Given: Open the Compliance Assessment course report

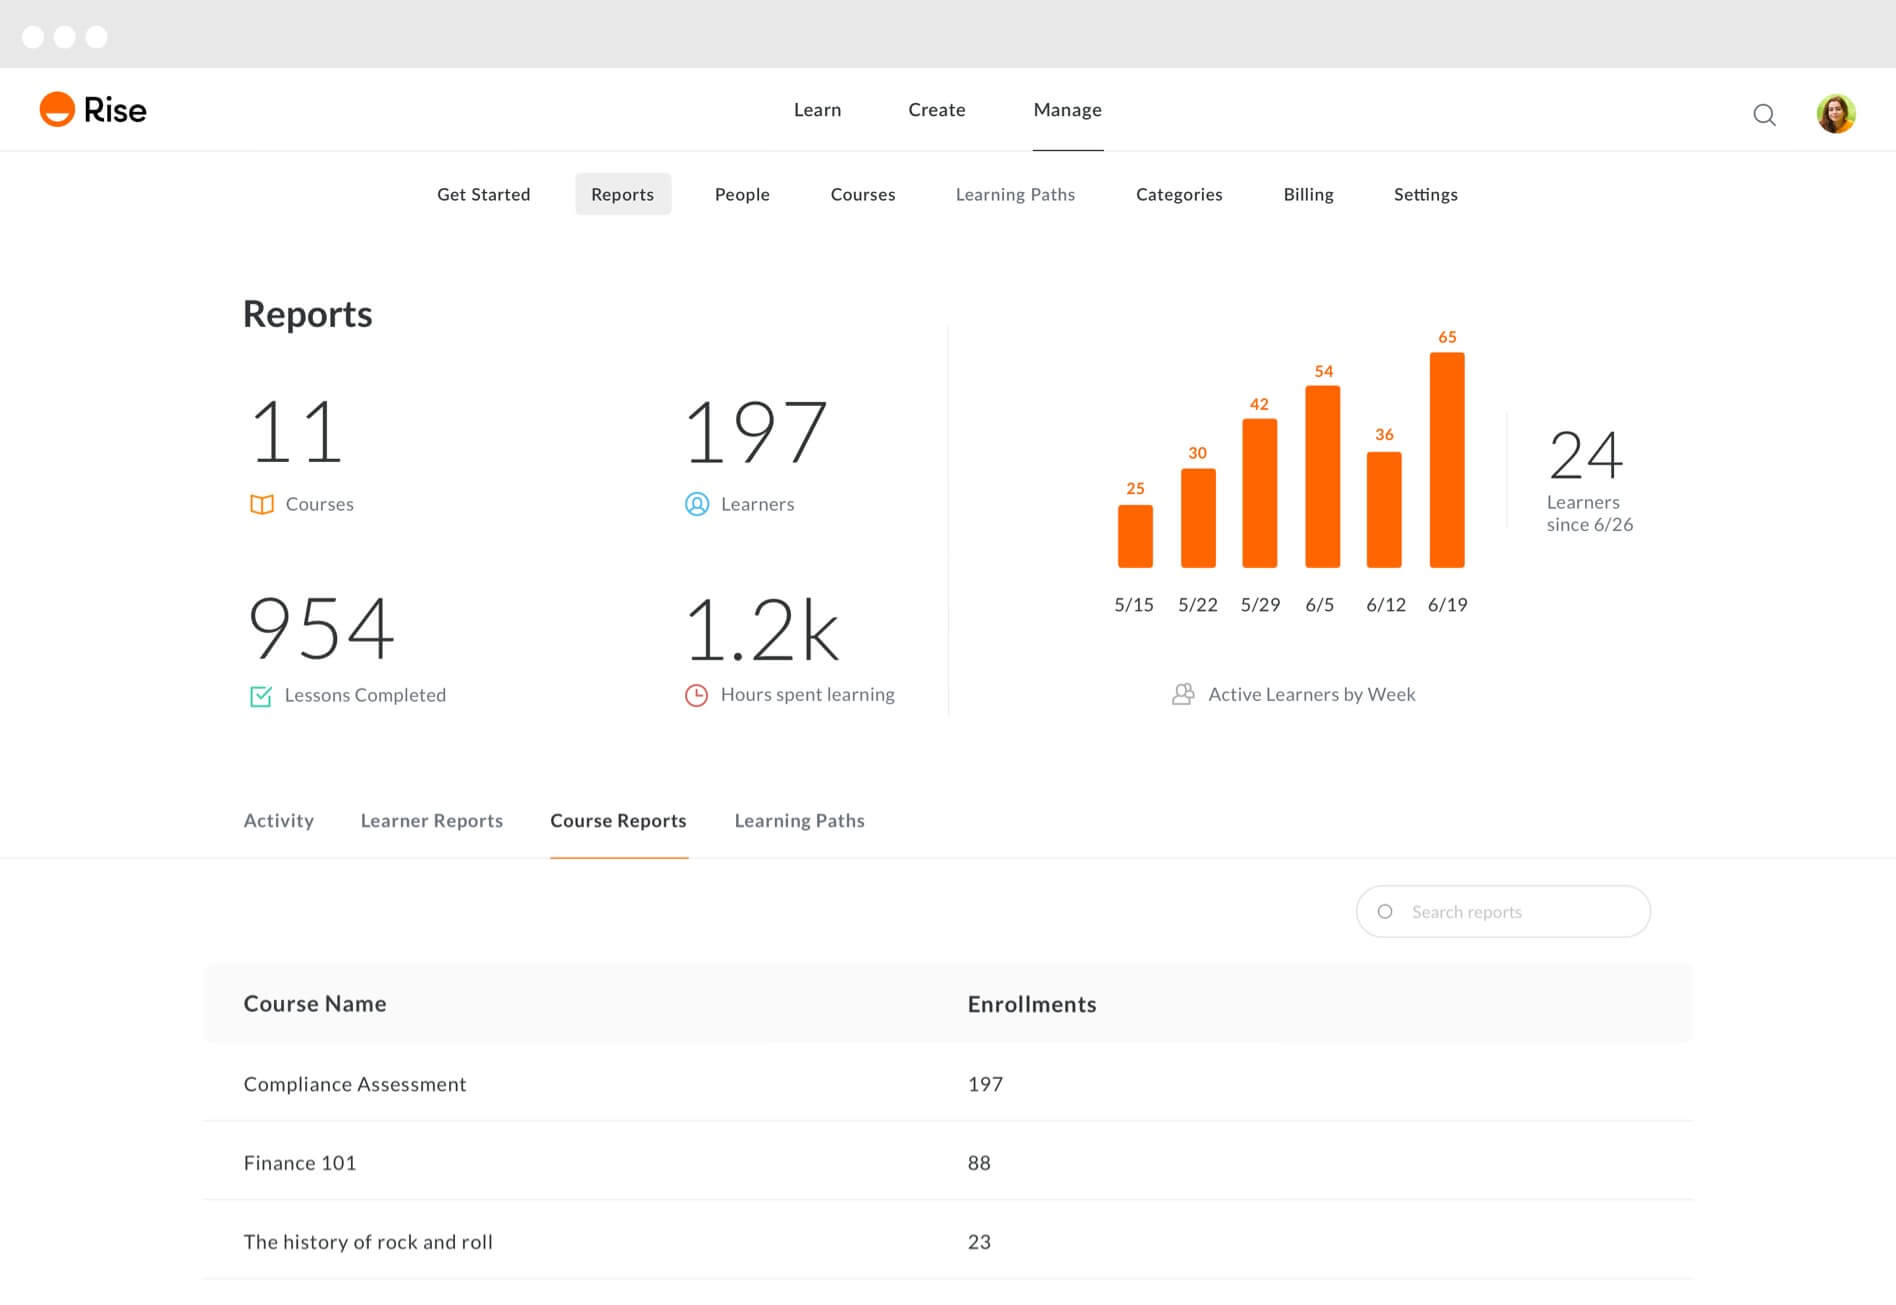Looking at the screenshot, I should (x=355, y=1085).
